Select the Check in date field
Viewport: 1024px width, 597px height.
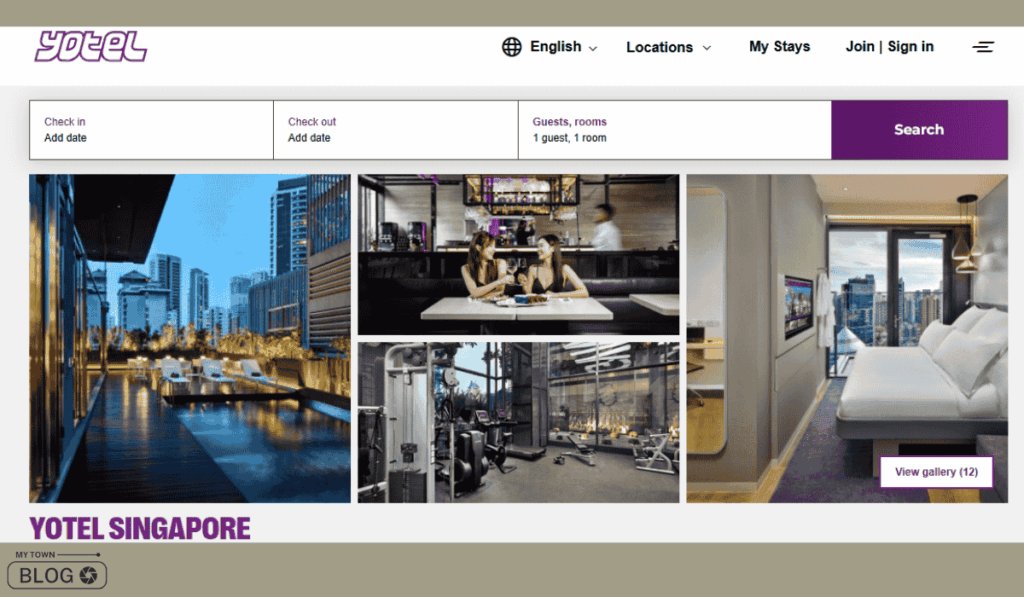click(152, 129)
